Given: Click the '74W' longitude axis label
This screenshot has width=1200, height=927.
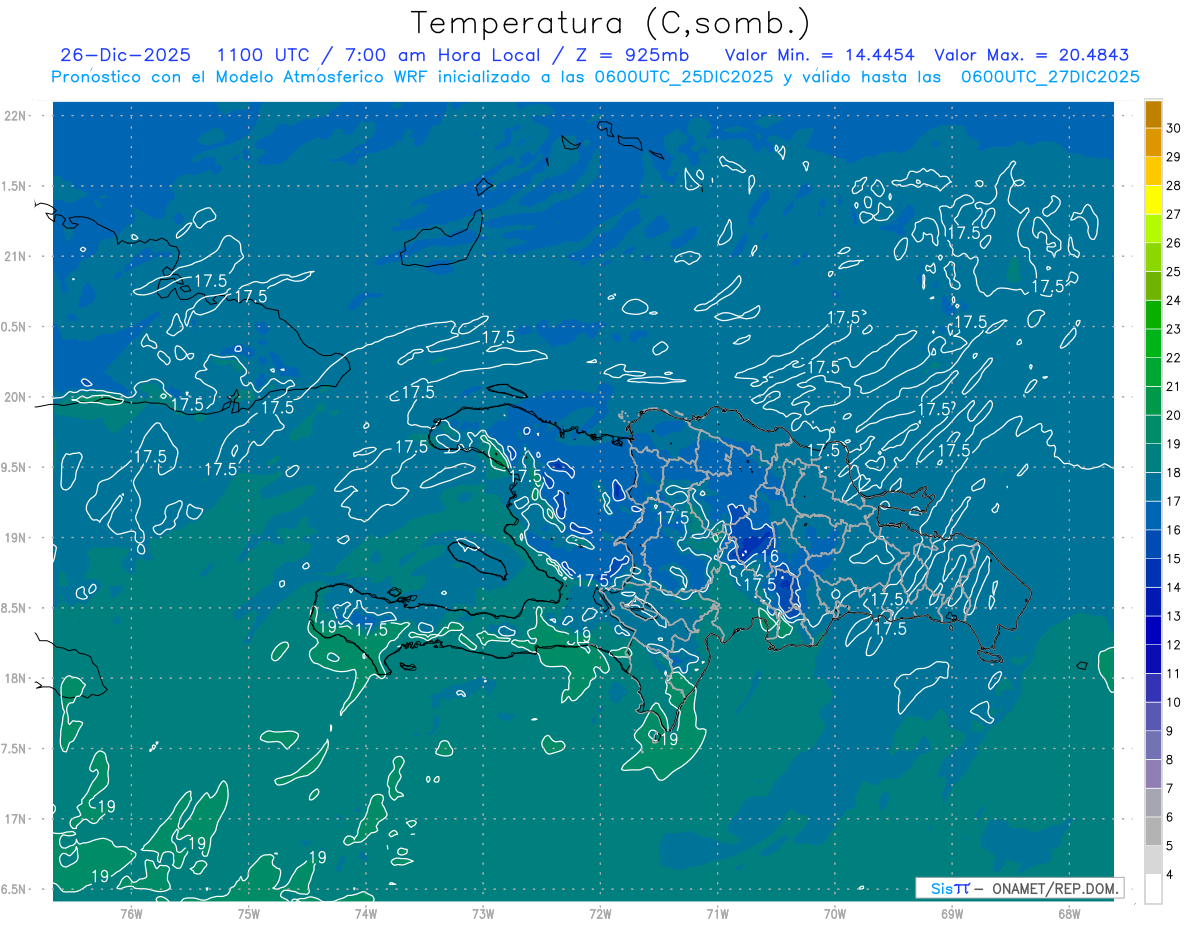Looking at the screenshot, I should click(x=366, y=913).
